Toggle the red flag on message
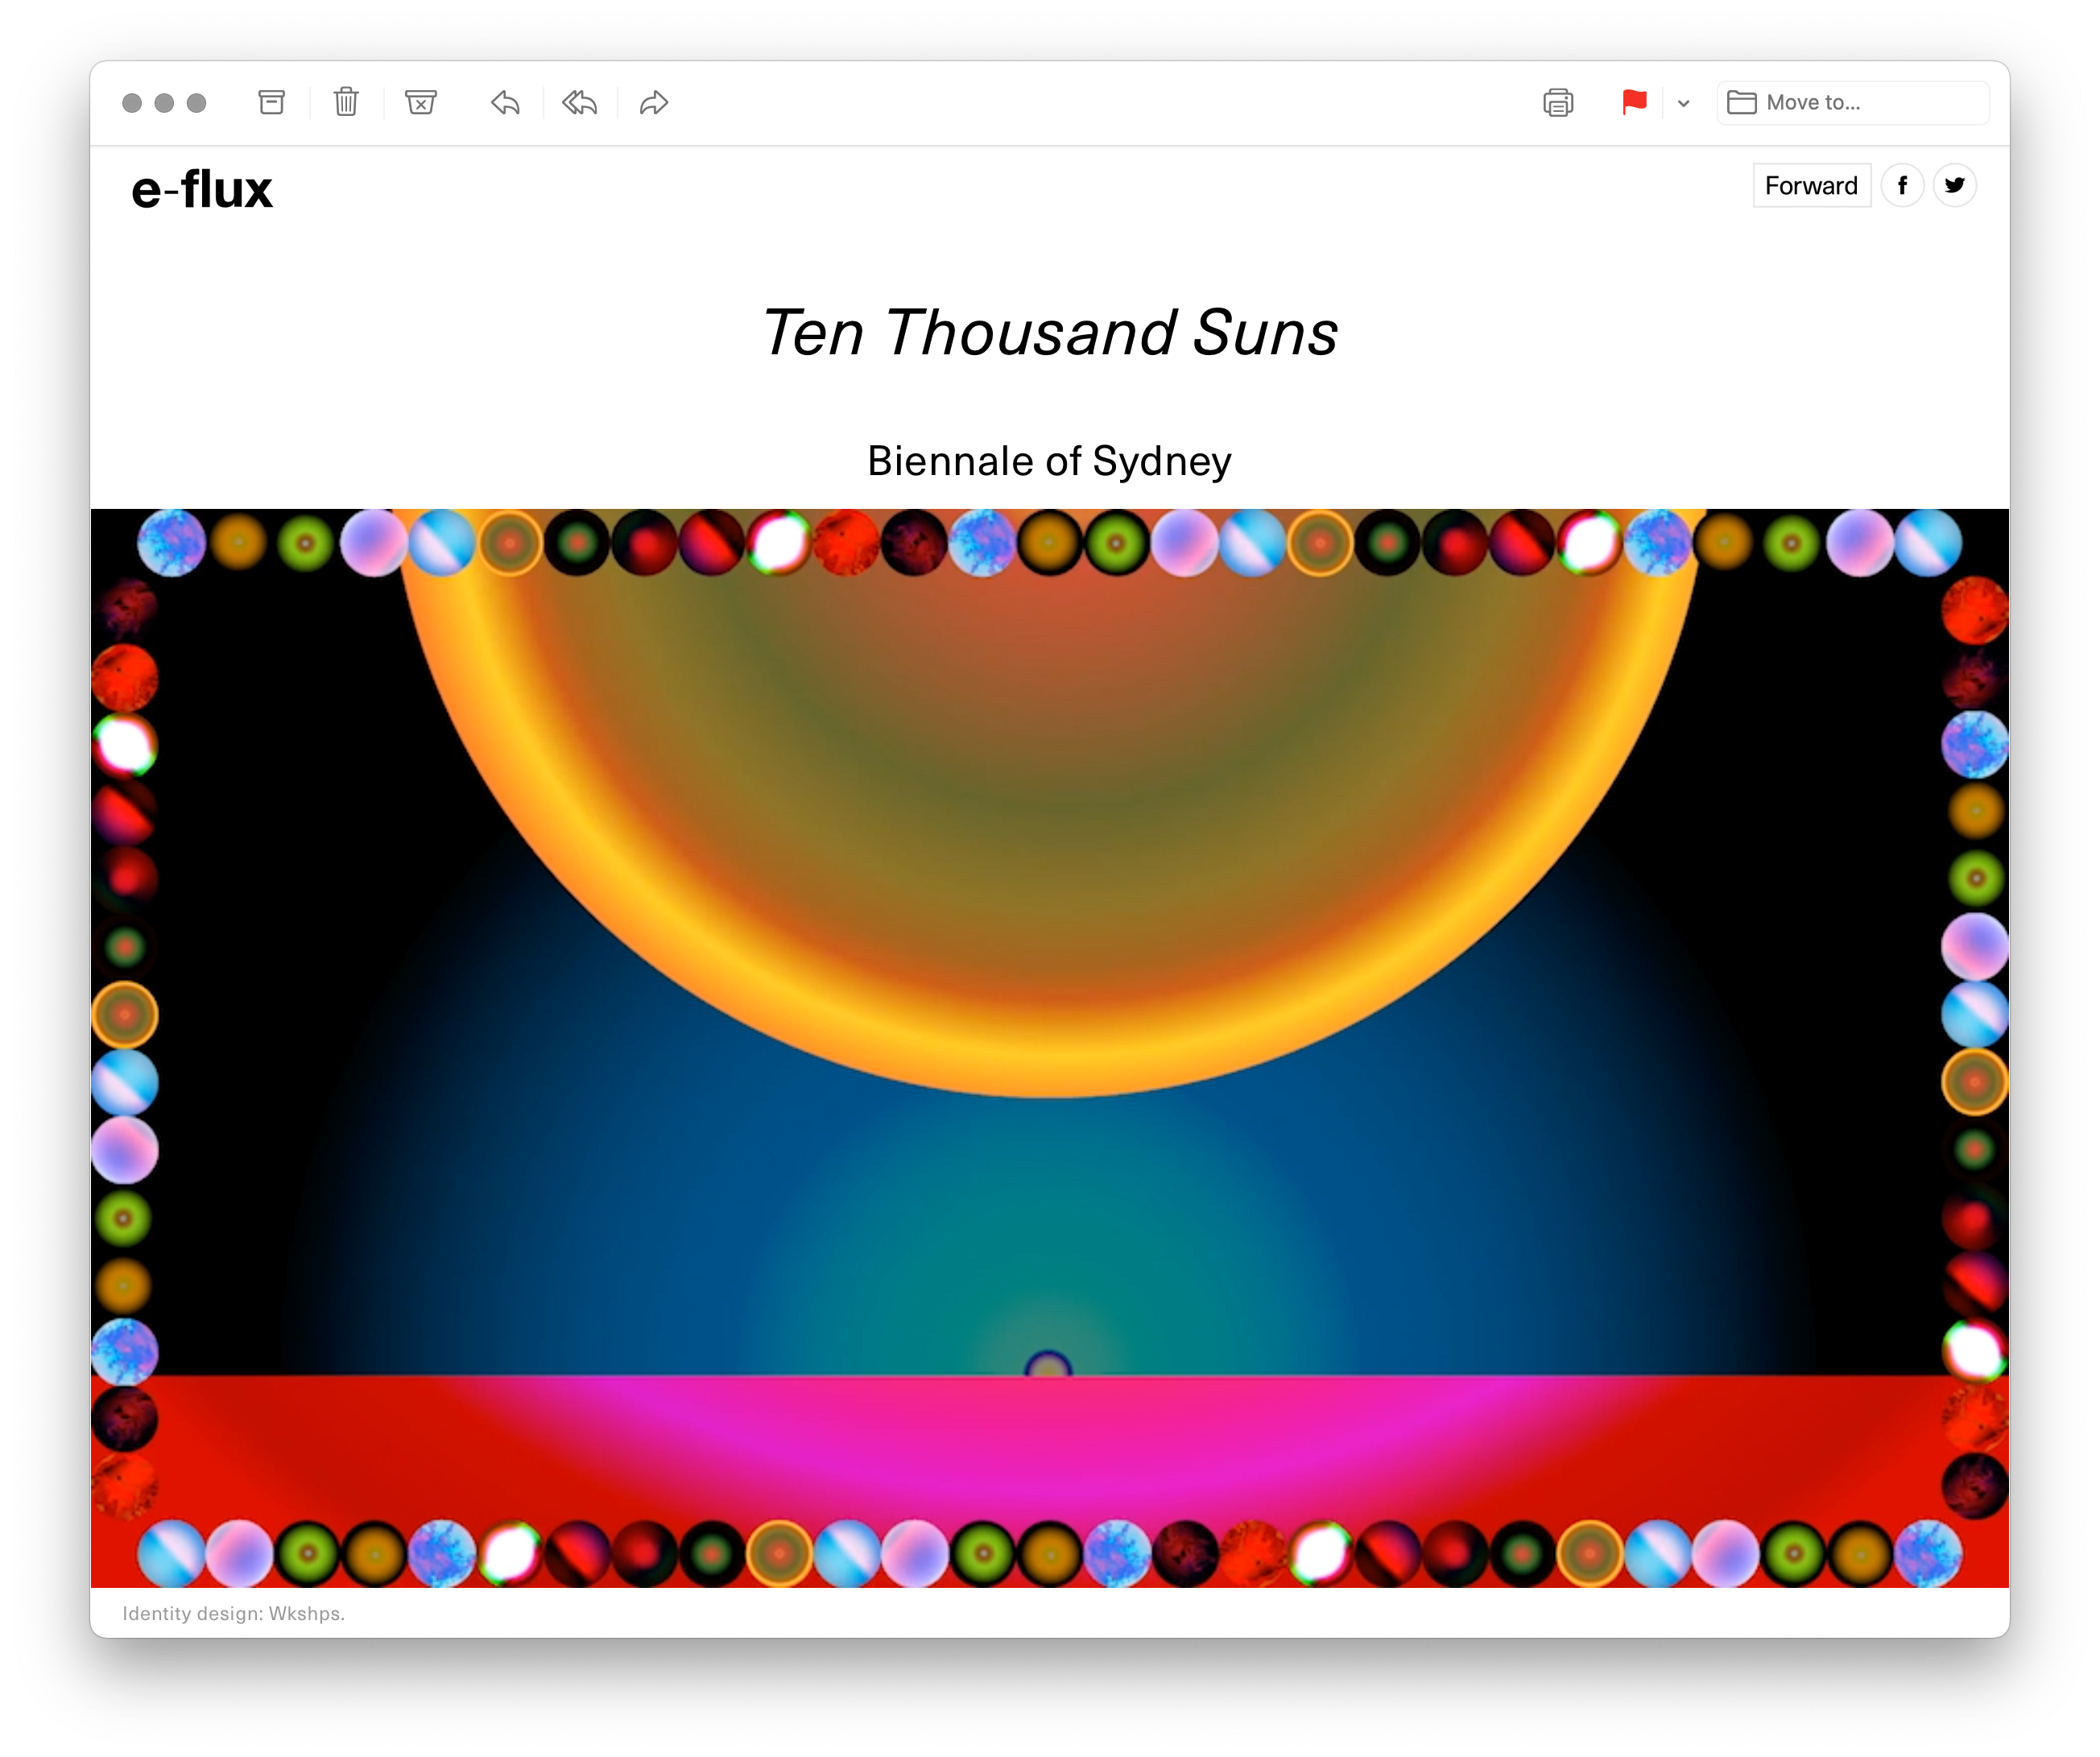The height and width of the screenshot is (1757, 2100). pyautogui.click(x=1634, y=102)
